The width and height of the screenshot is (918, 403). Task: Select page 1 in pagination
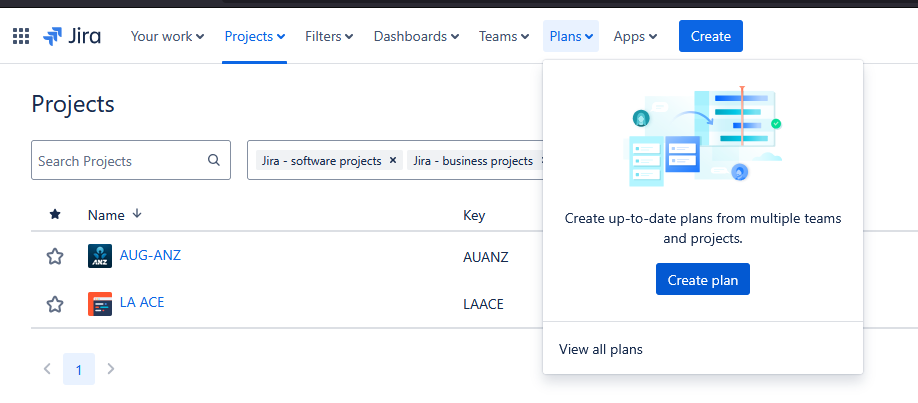78,369
